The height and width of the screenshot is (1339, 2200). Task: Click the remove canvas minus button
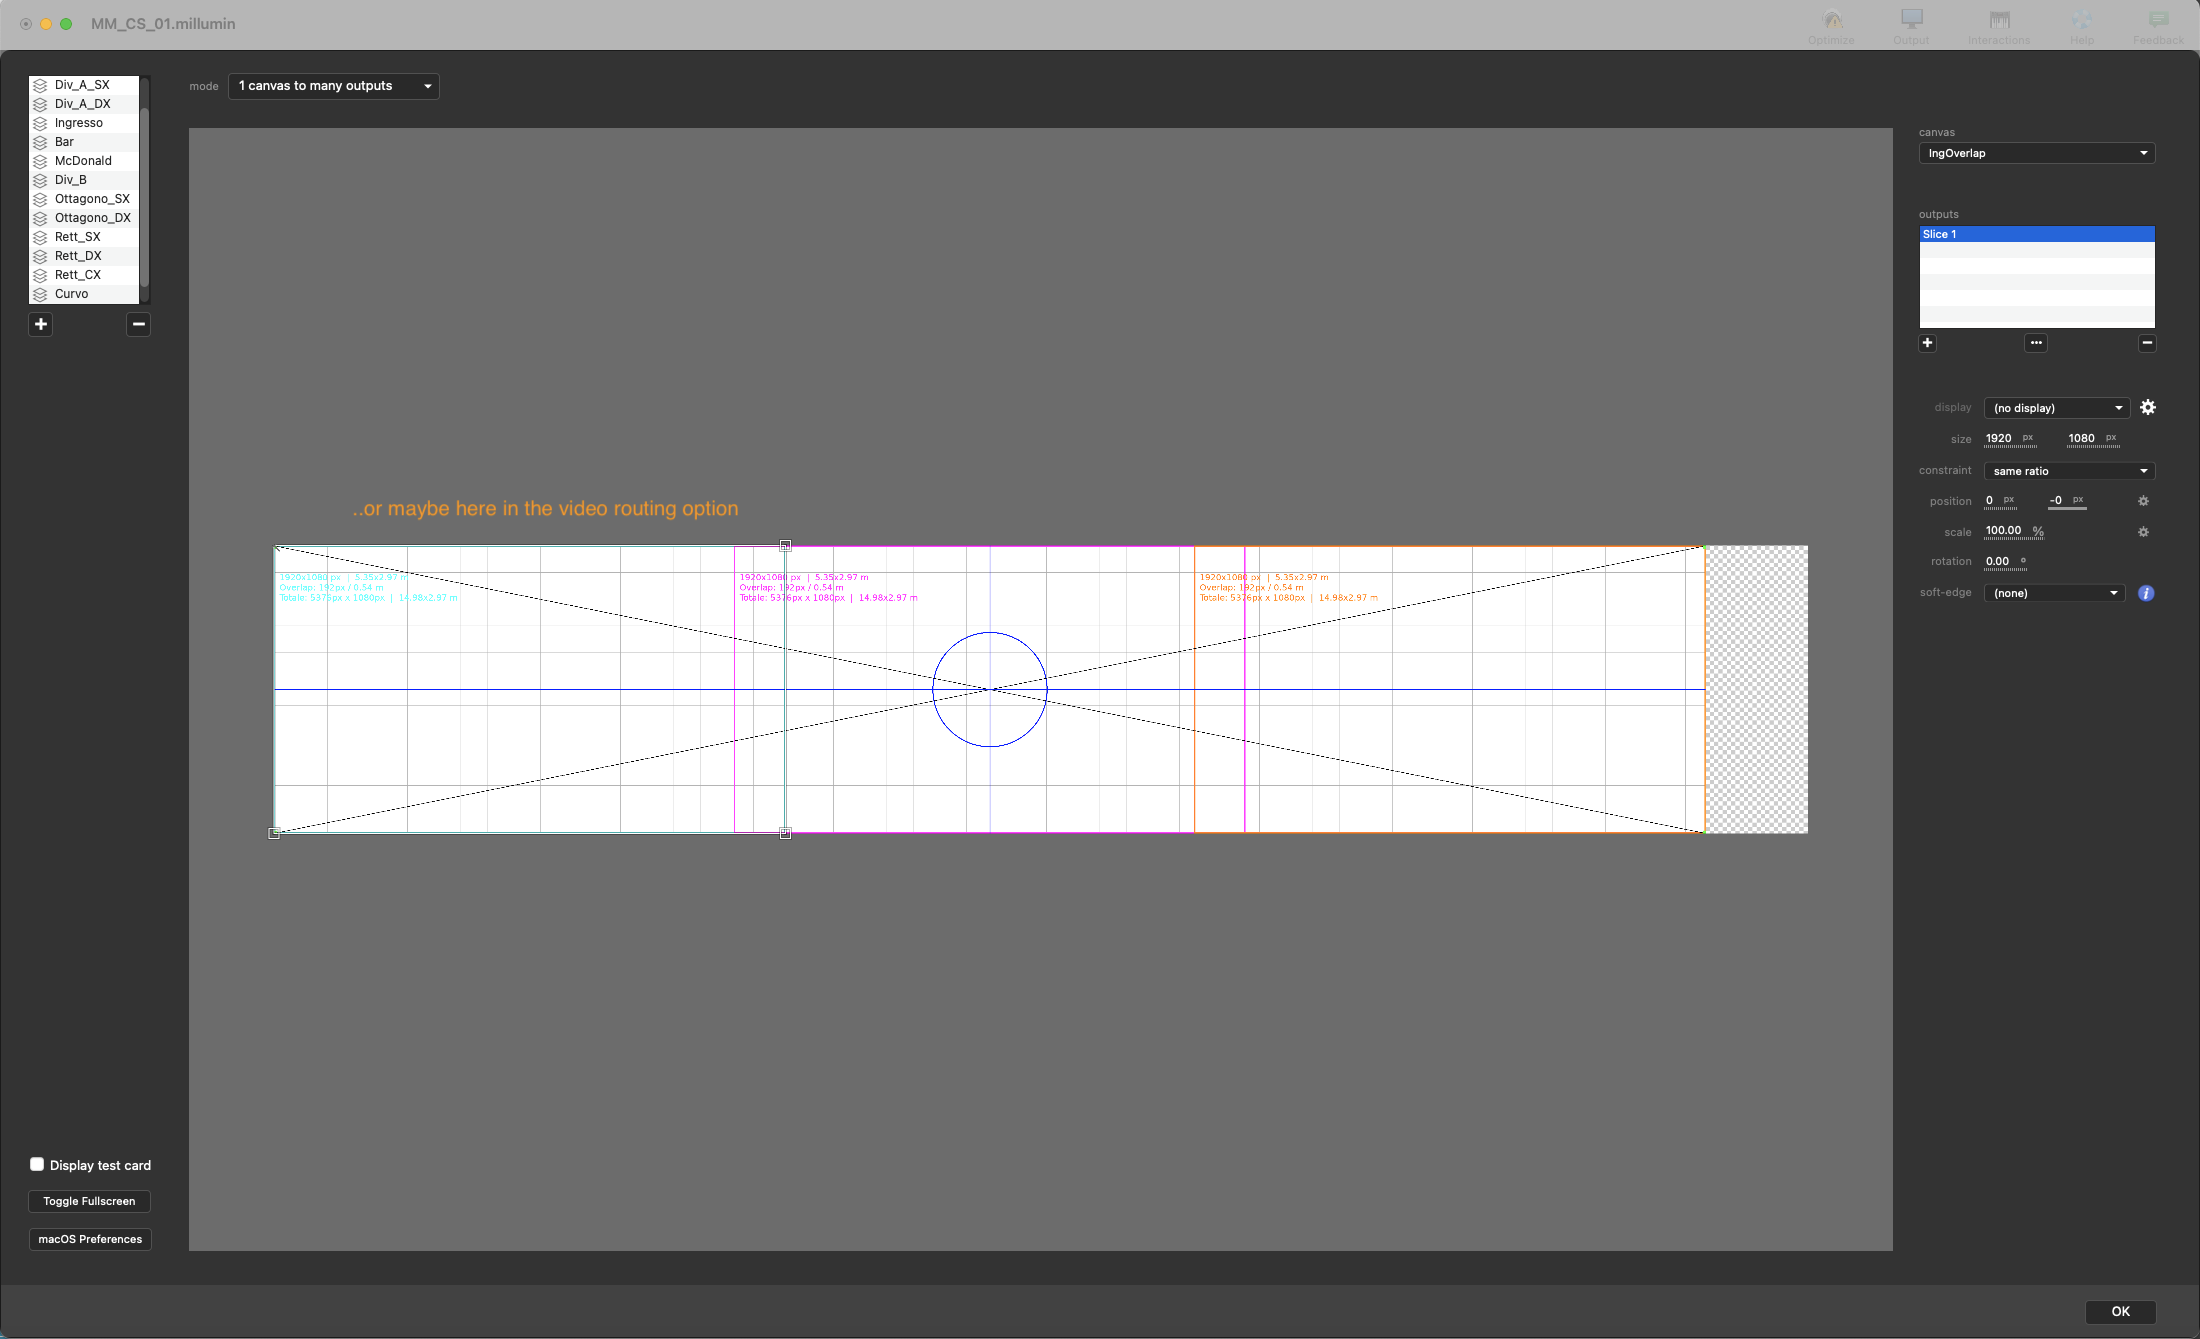tap(139, 324)
